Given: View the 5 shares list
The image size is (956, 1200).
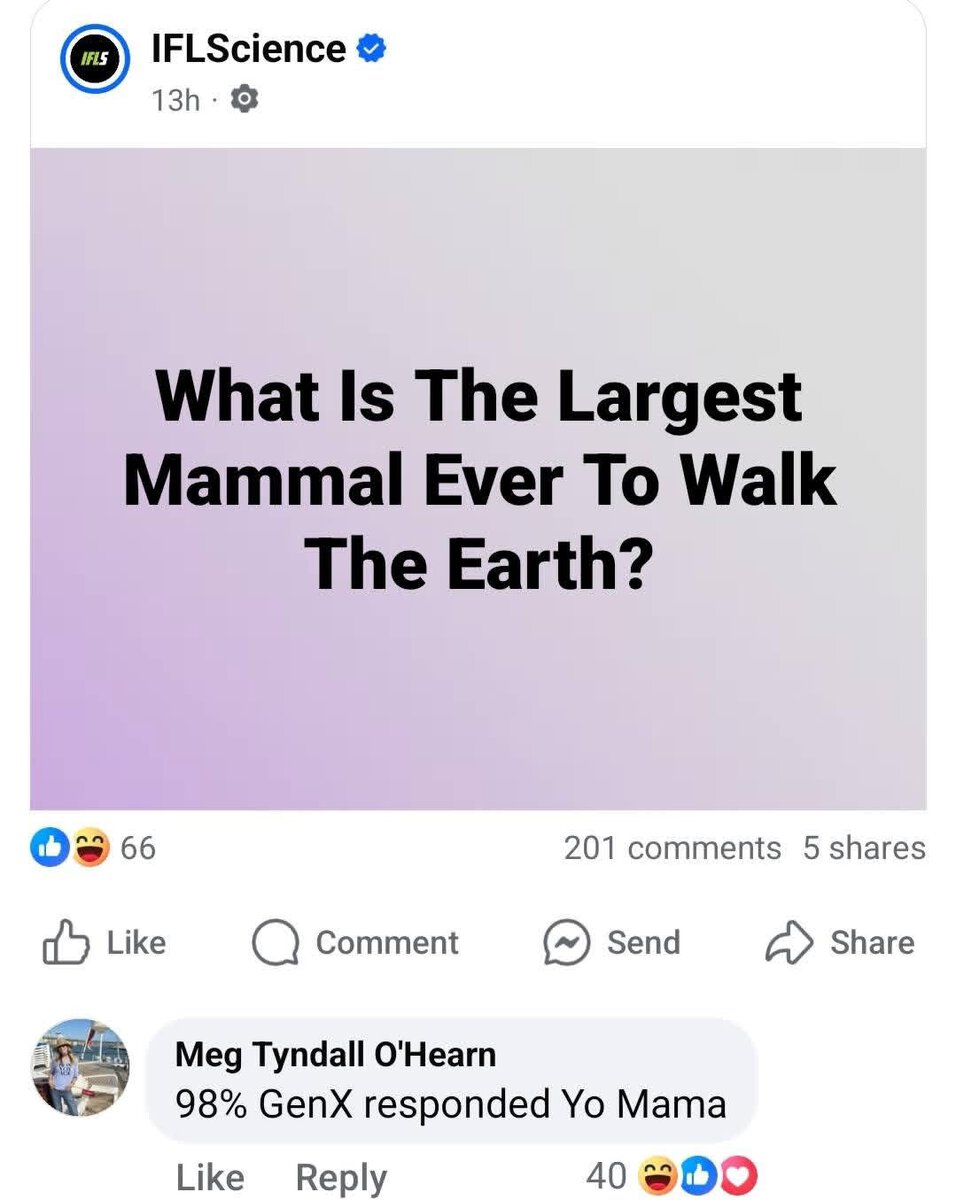Looking at the screenshot, I should tap(864, 848).
